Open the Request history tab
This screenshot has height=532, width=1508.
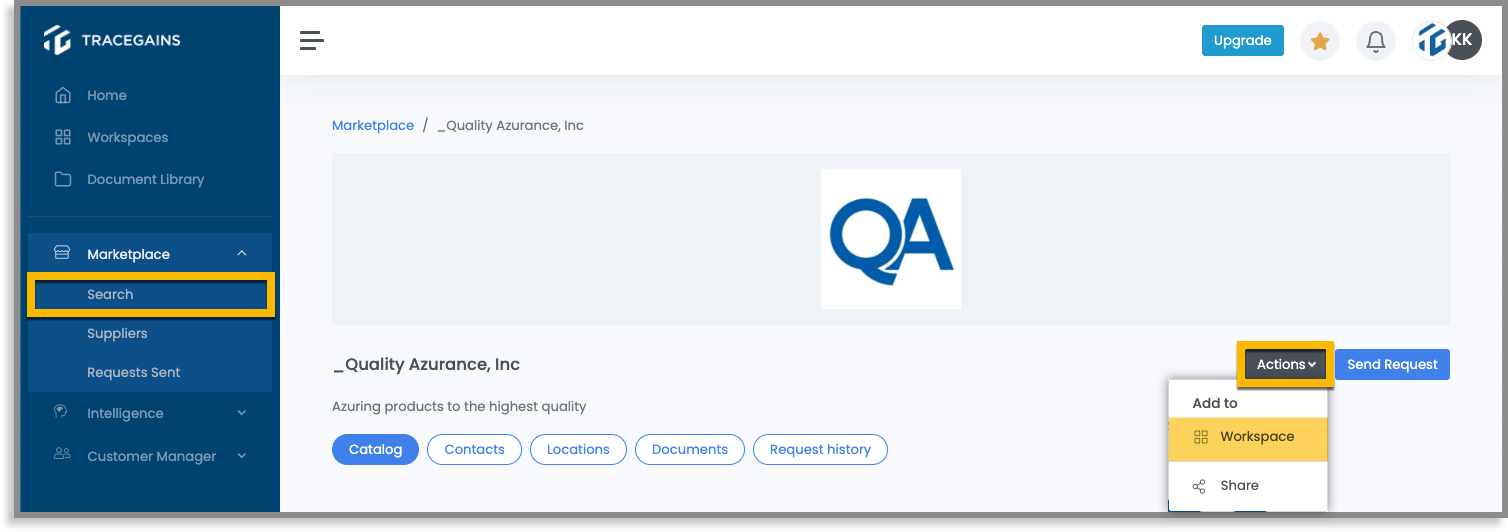[820, 449]
